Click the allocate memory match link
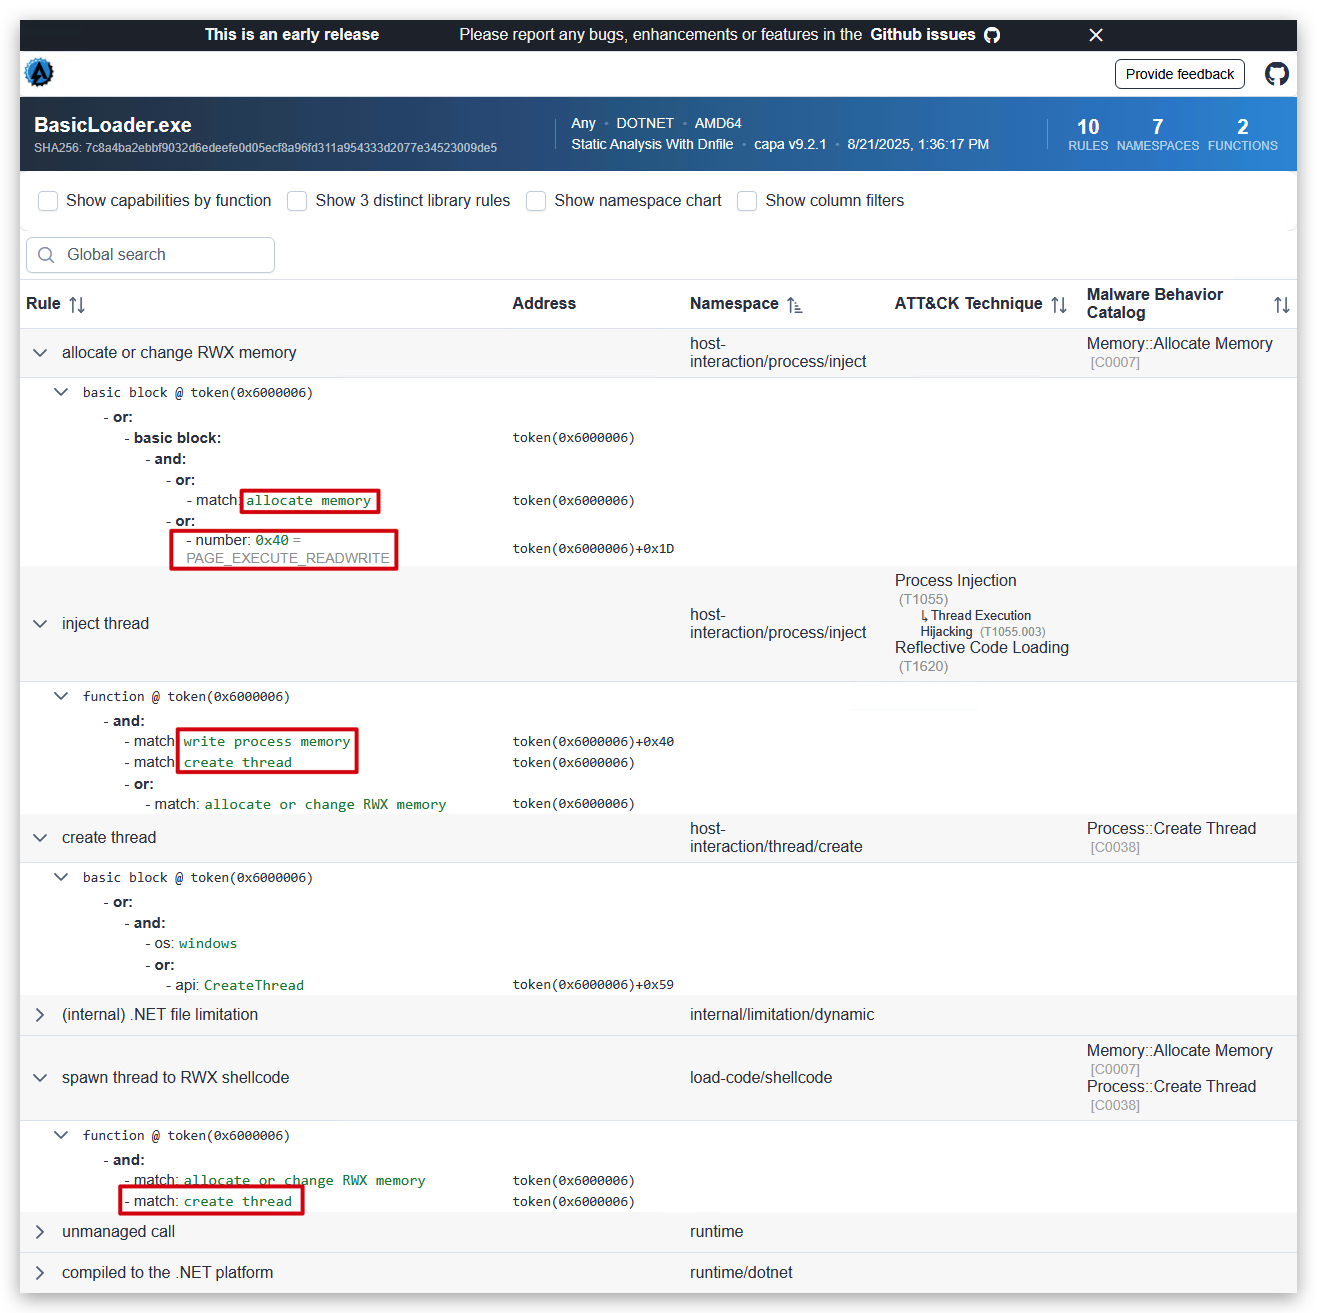Viewport: 1317px width, 1313px height. coord(309,501)
